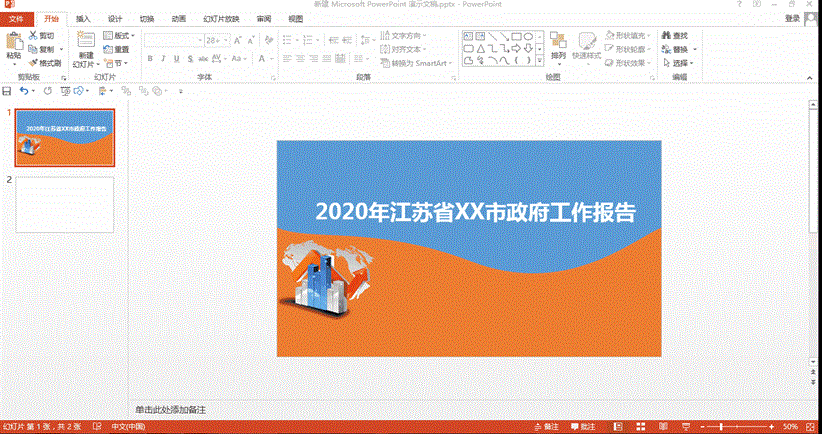Open the Shape Fill (形状填充) dropdown
This screenshot has width=822, height=434.
tap(630, 35)
